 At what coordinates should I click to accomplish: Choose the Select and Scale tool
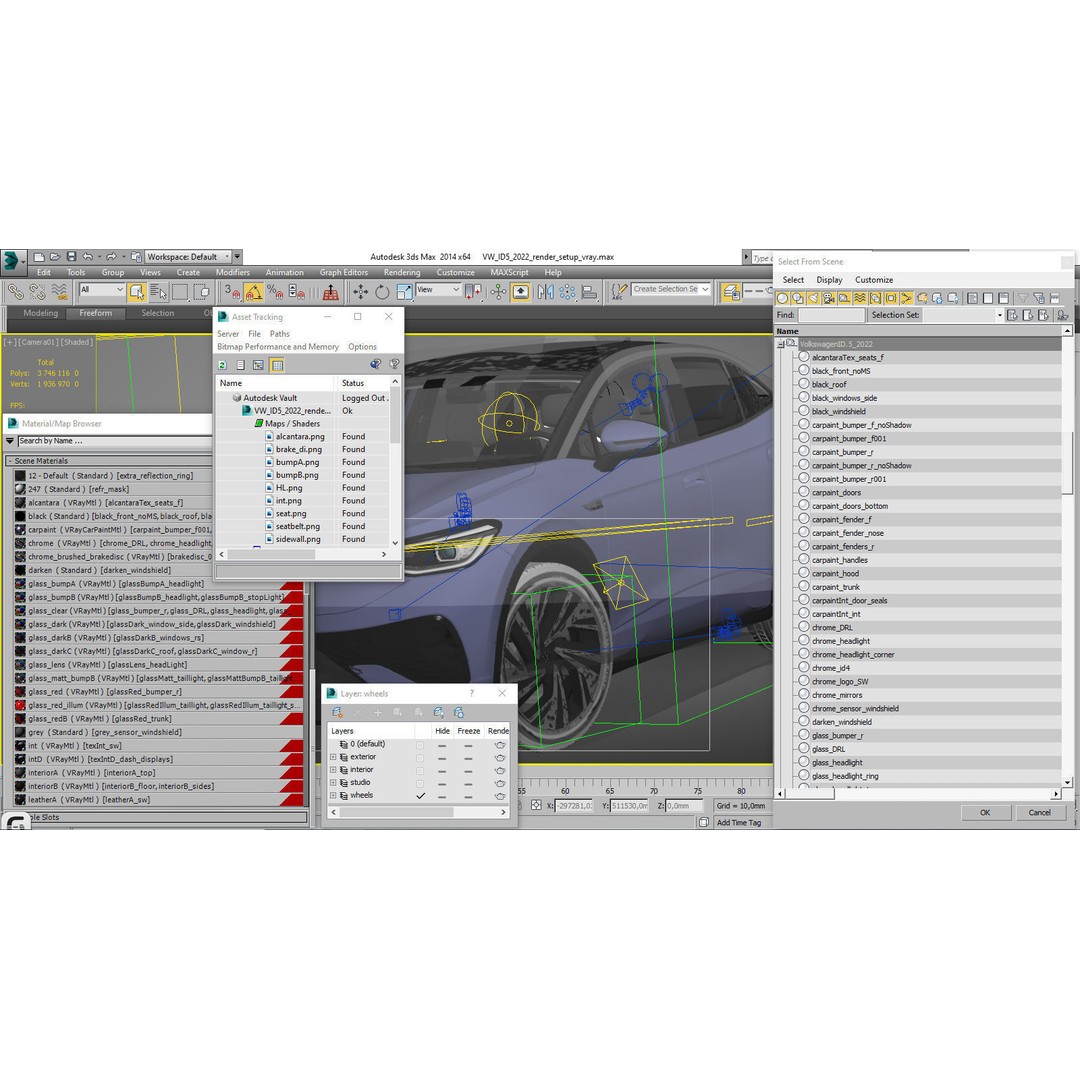pos(404,292)
